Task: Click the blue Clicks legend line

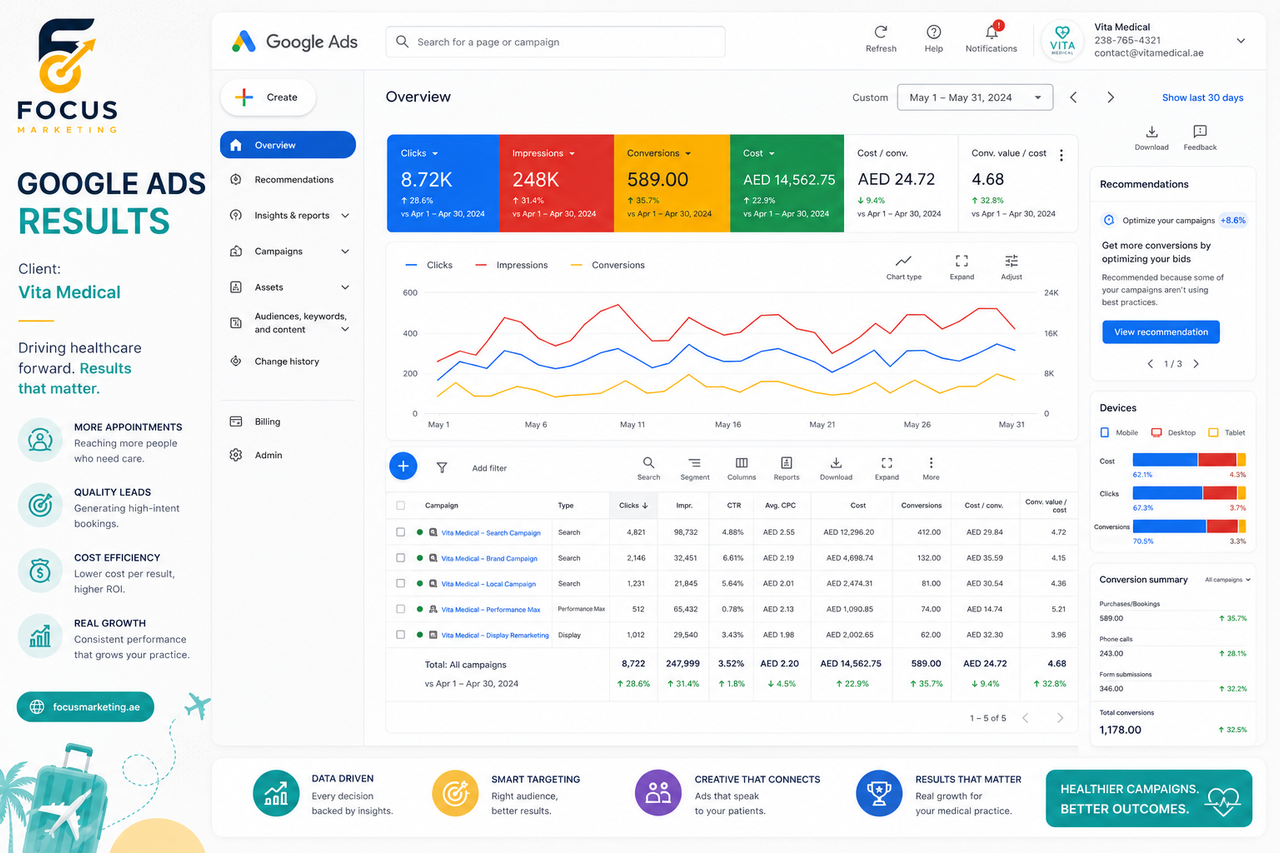Action: (412, 265)
